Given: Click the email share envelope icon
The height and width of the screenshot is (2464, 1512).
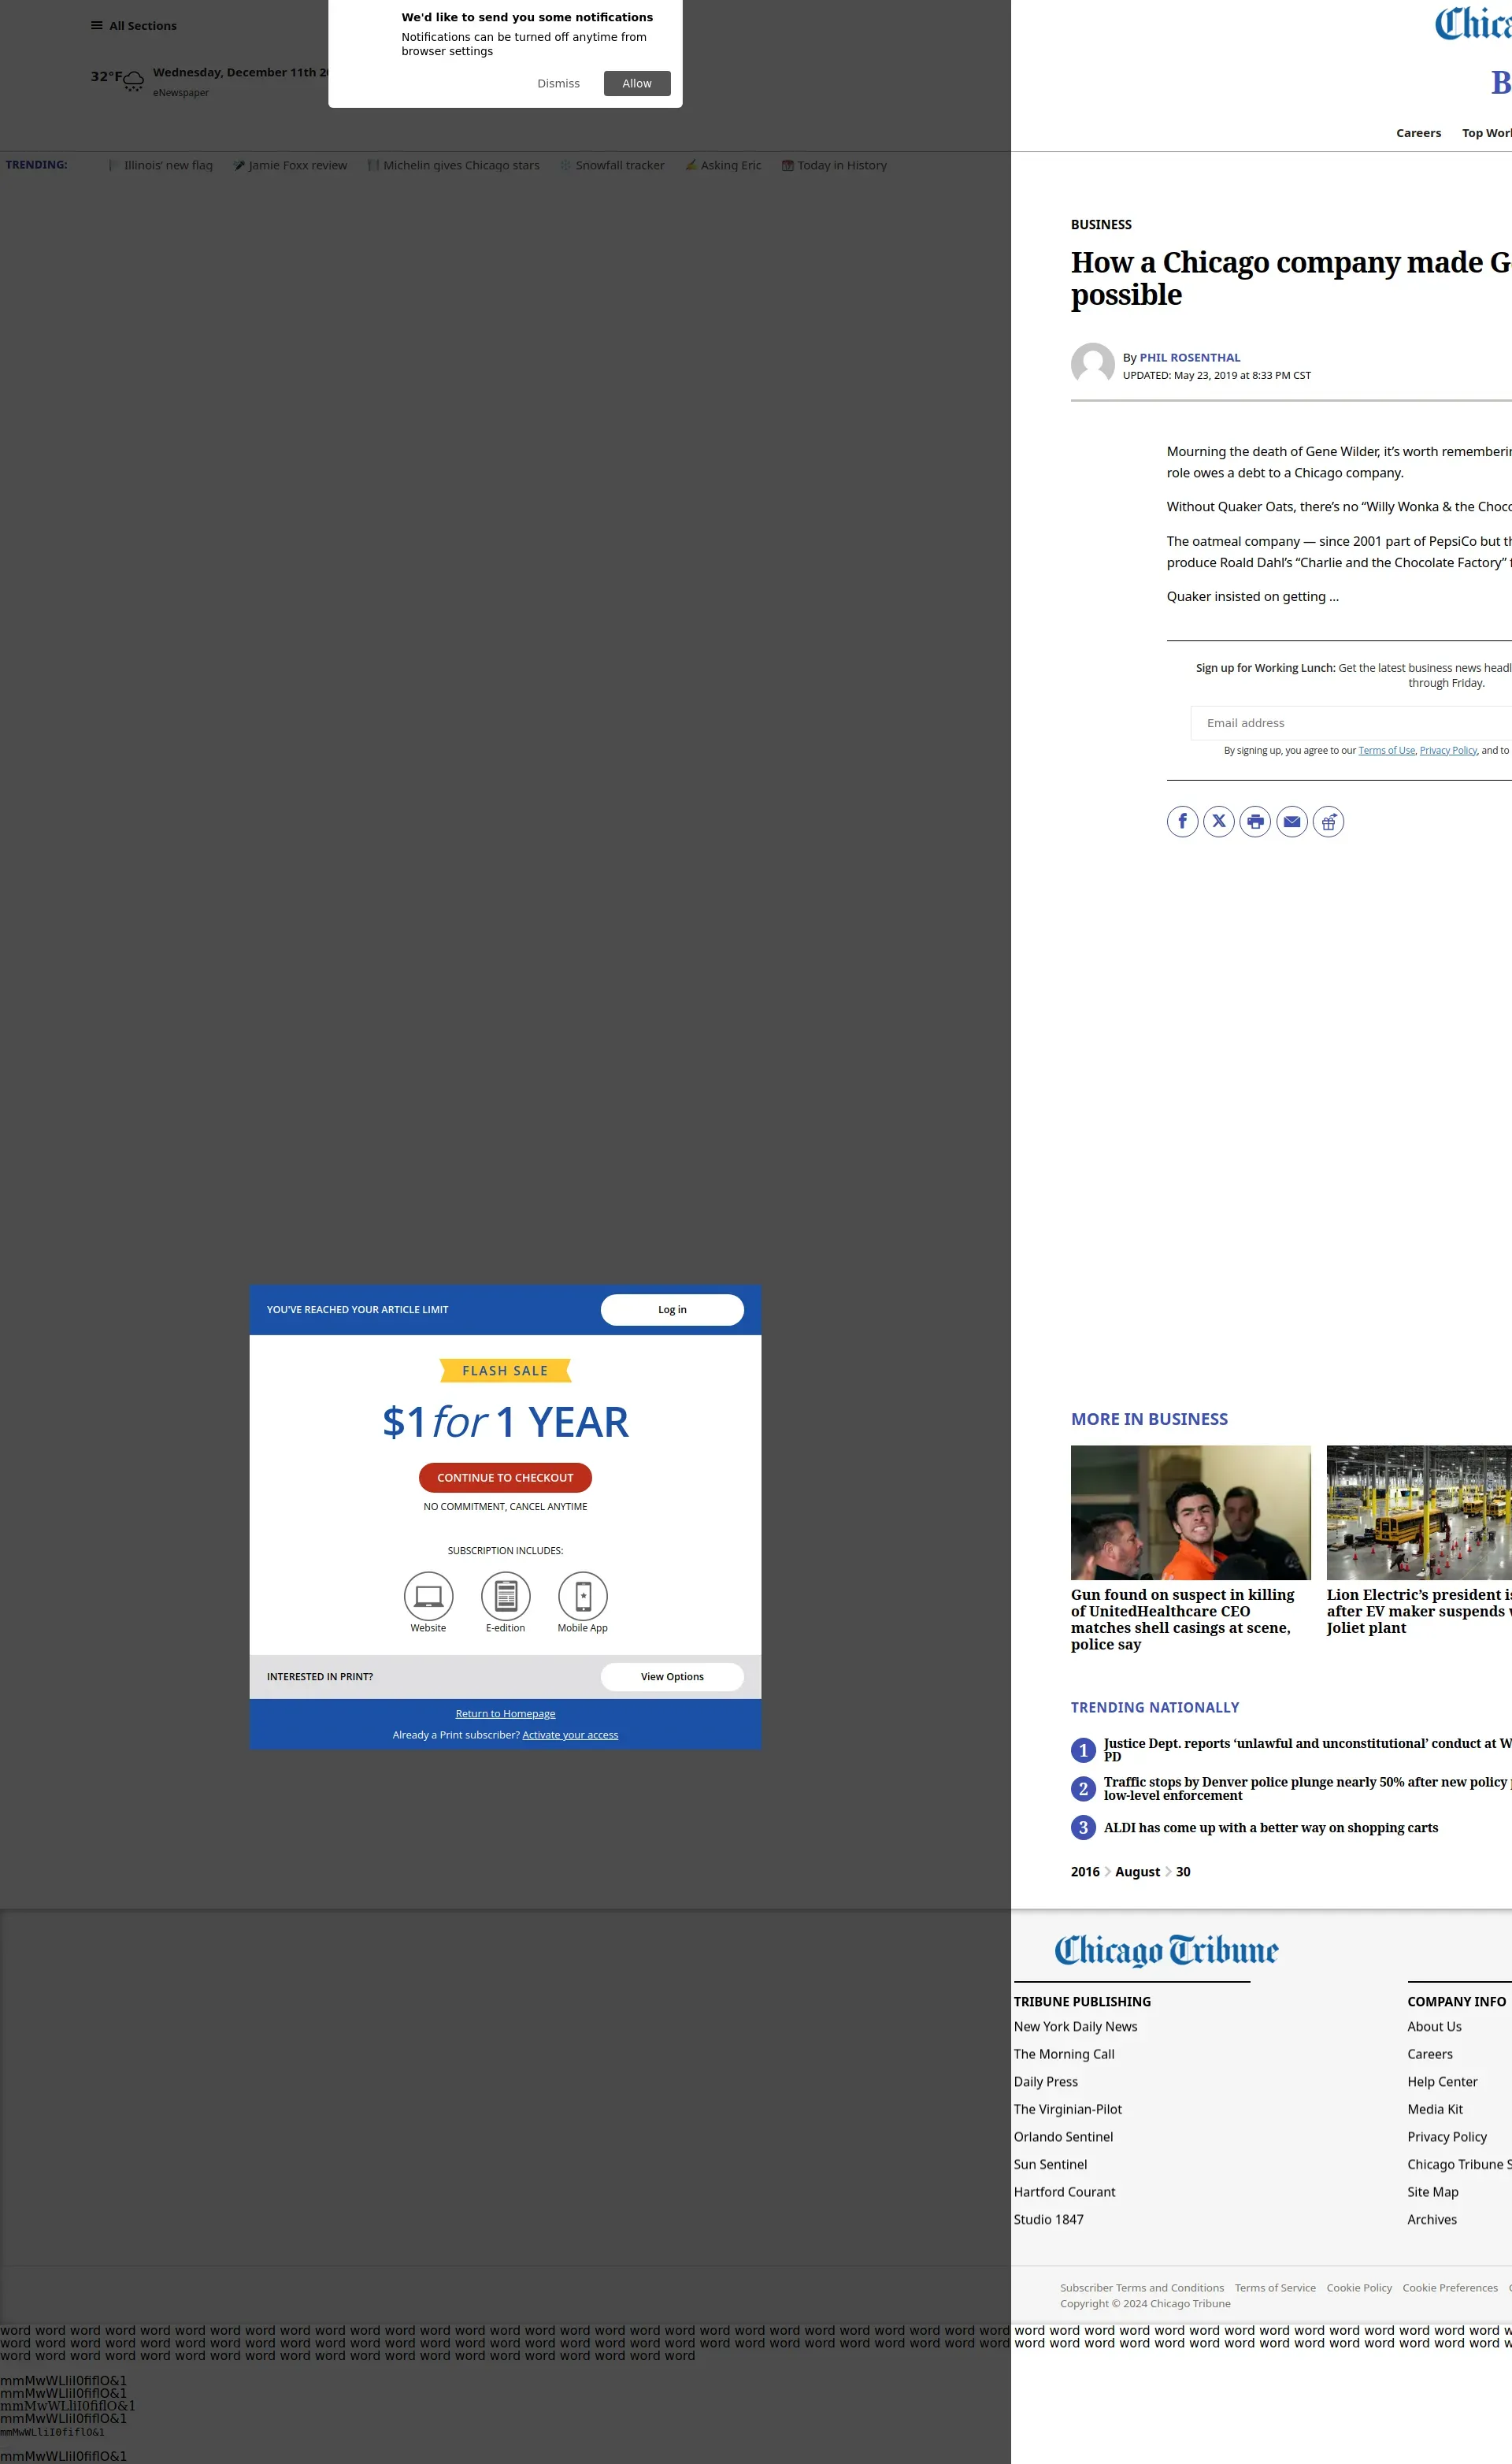Looking at the screenshot, I should click(1291, 822).
